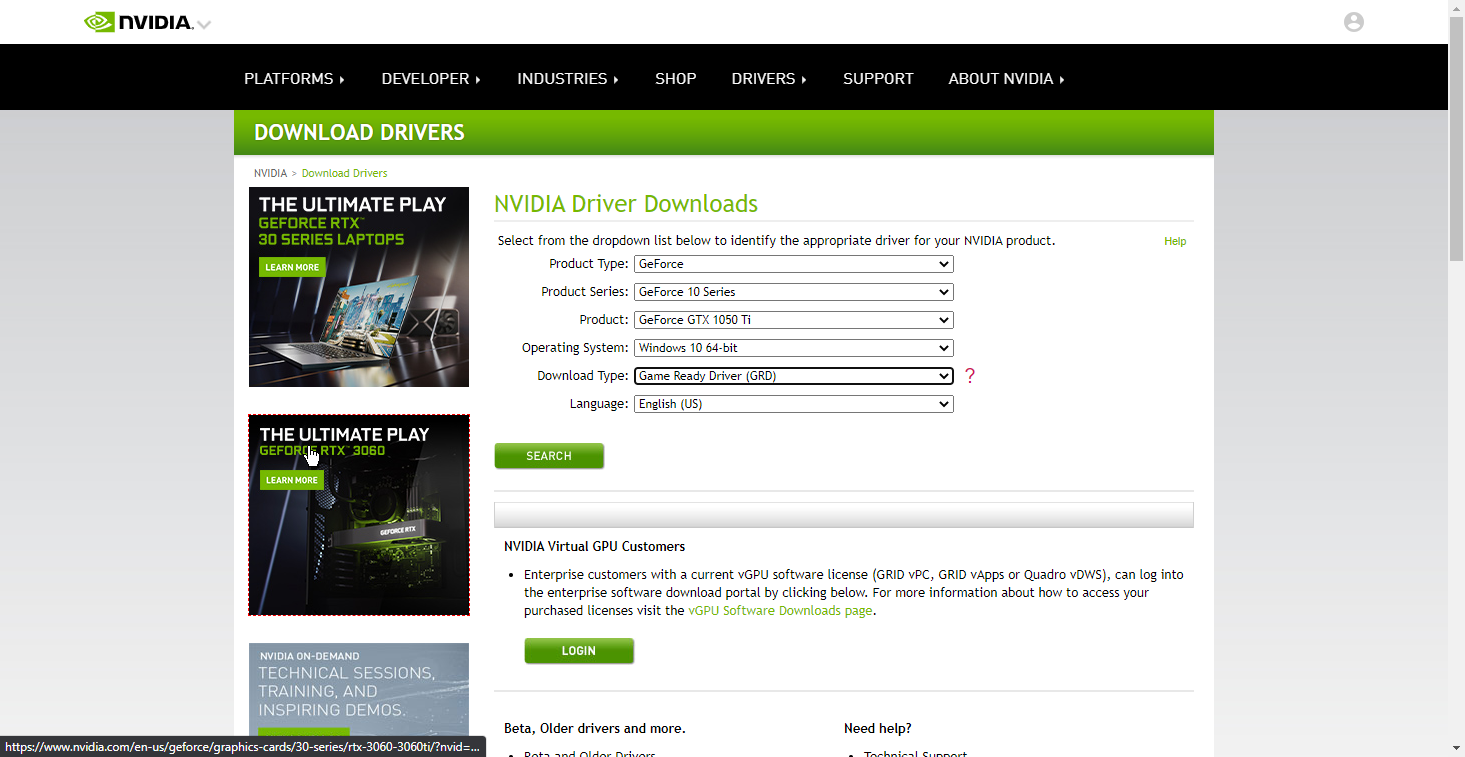This screenshot has width=1465, height=757.
Task: Open the user account profile icon
Action: [1353, 22]
